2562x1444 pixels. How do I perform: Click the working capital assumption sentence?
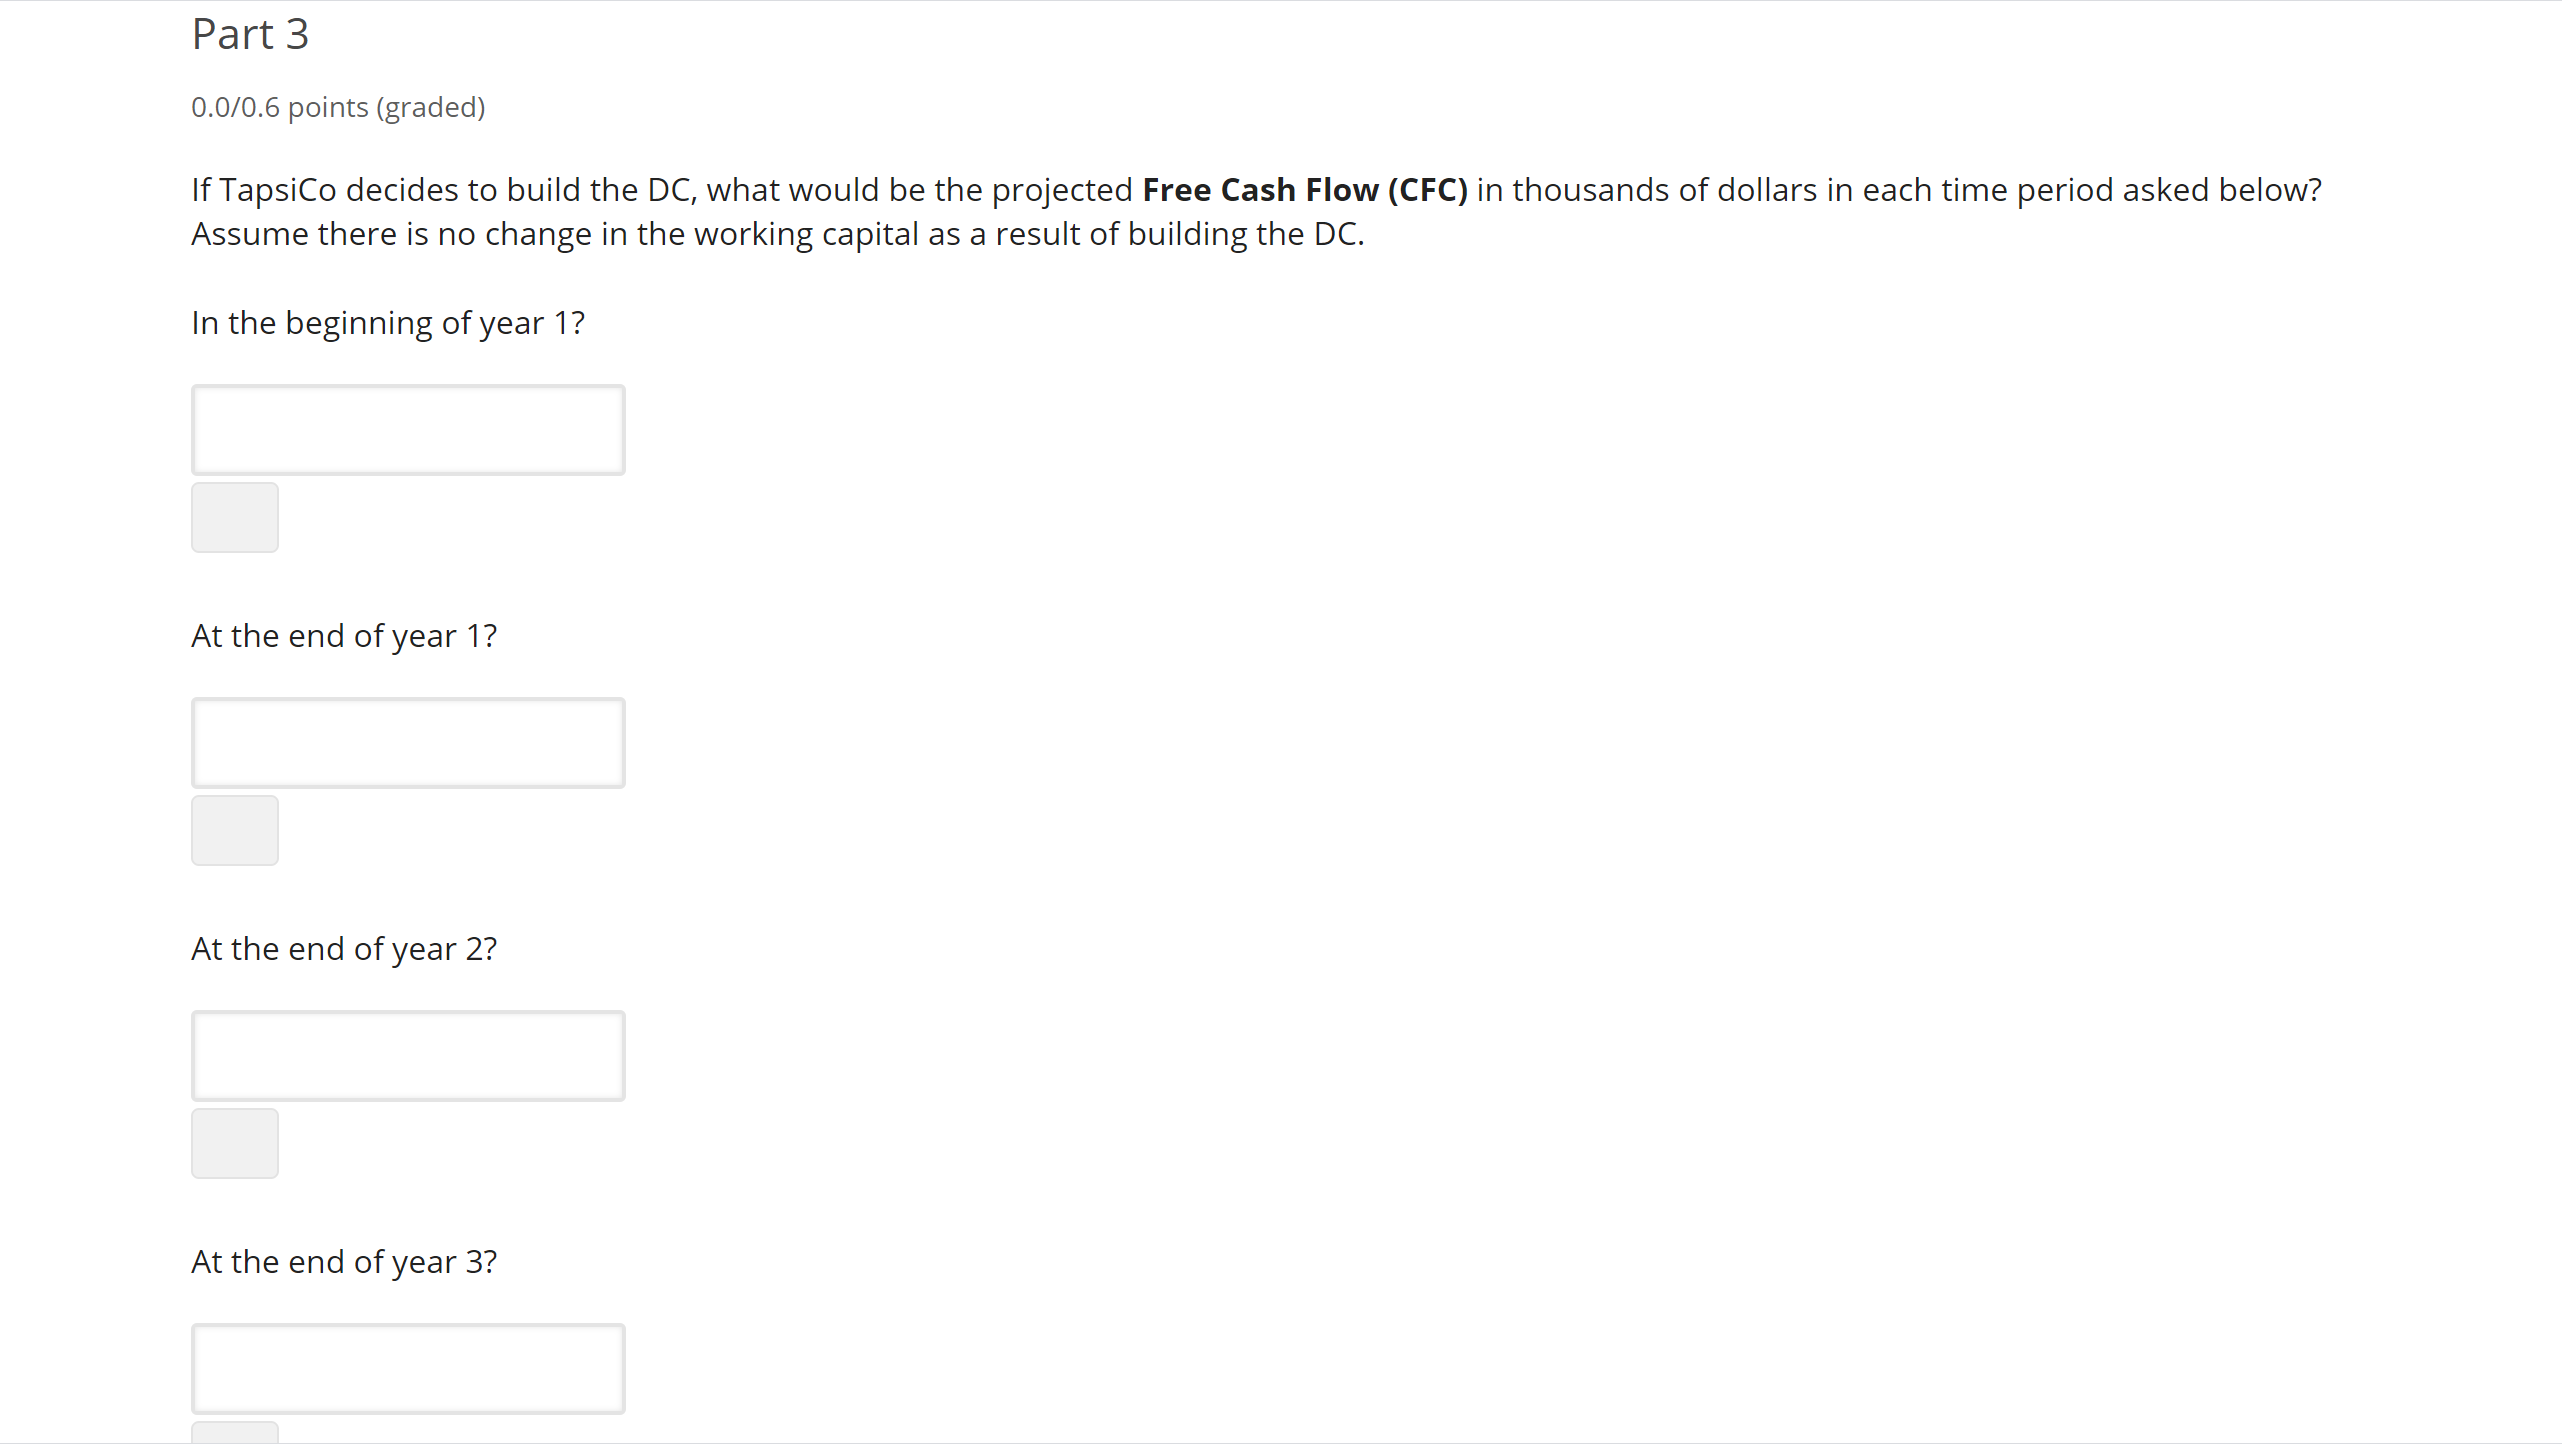[777, 233]
